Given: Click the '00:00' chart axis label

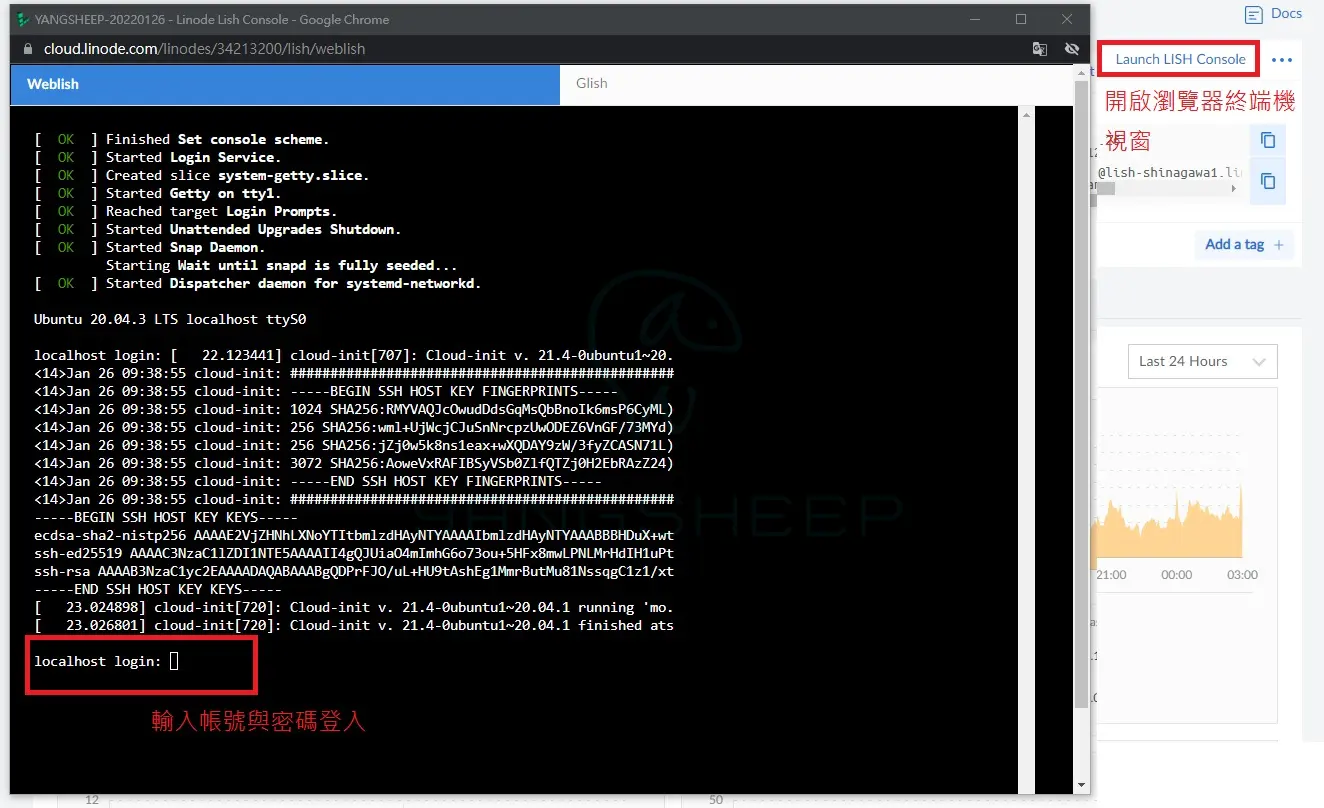Looking at the screenshot, I should click(x=1177, y=575).
